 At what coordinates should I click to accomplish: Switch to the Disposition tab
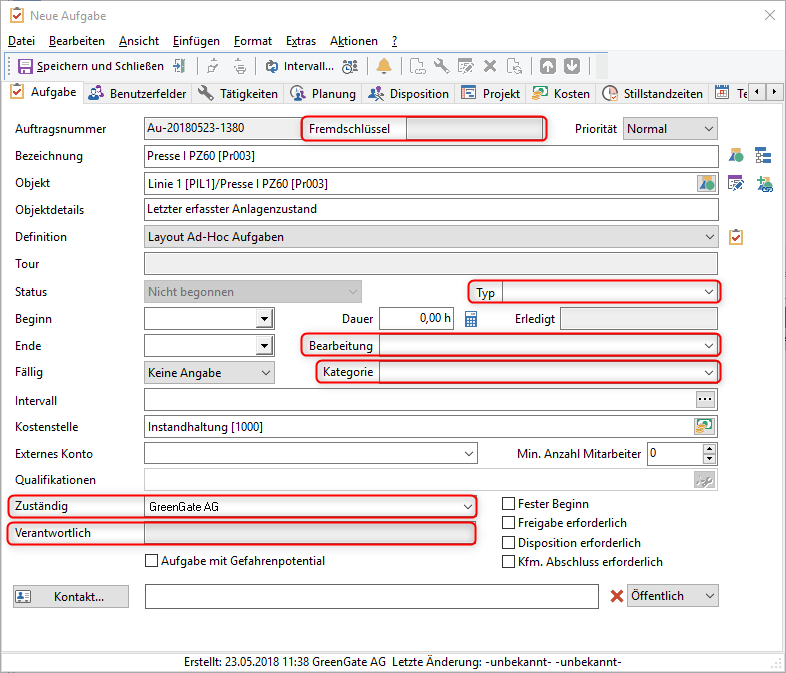click(x=409, y=94)
